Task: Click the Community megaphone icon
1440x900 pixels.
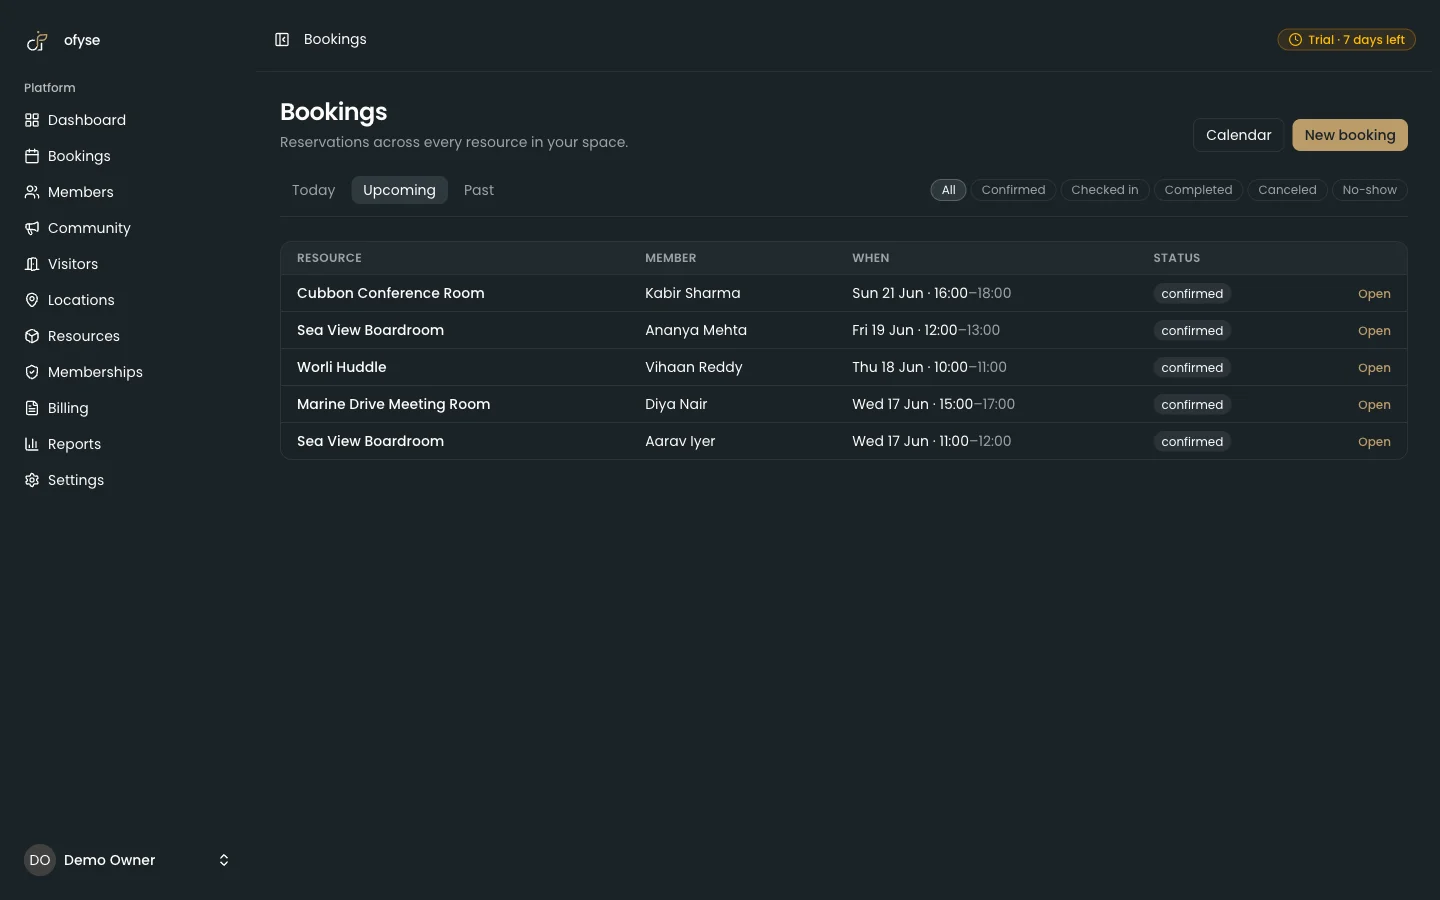Action: coord(32,228)
